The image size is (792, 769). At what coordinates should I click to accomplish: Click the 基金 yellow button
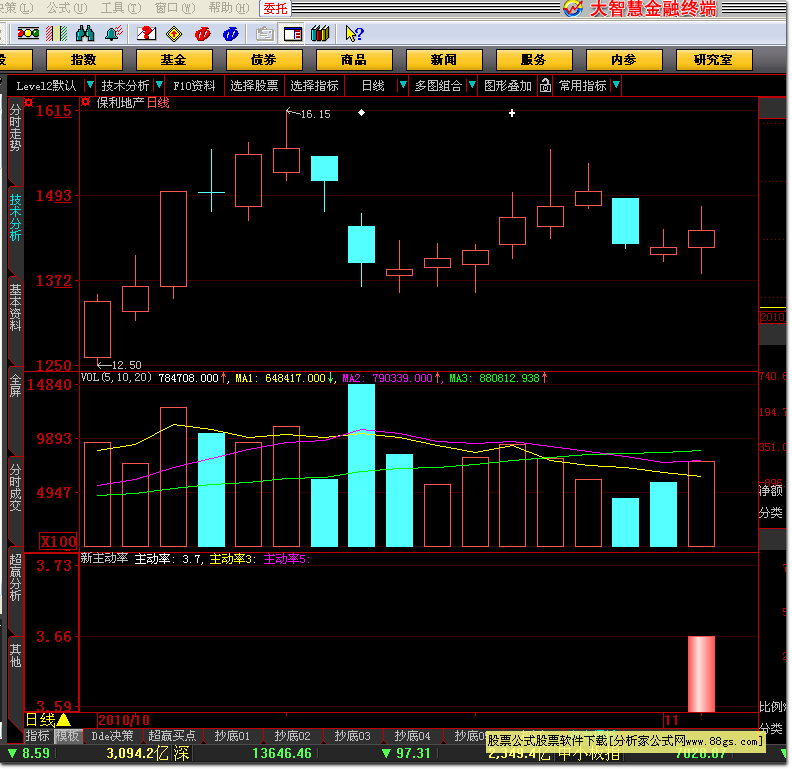174,60
